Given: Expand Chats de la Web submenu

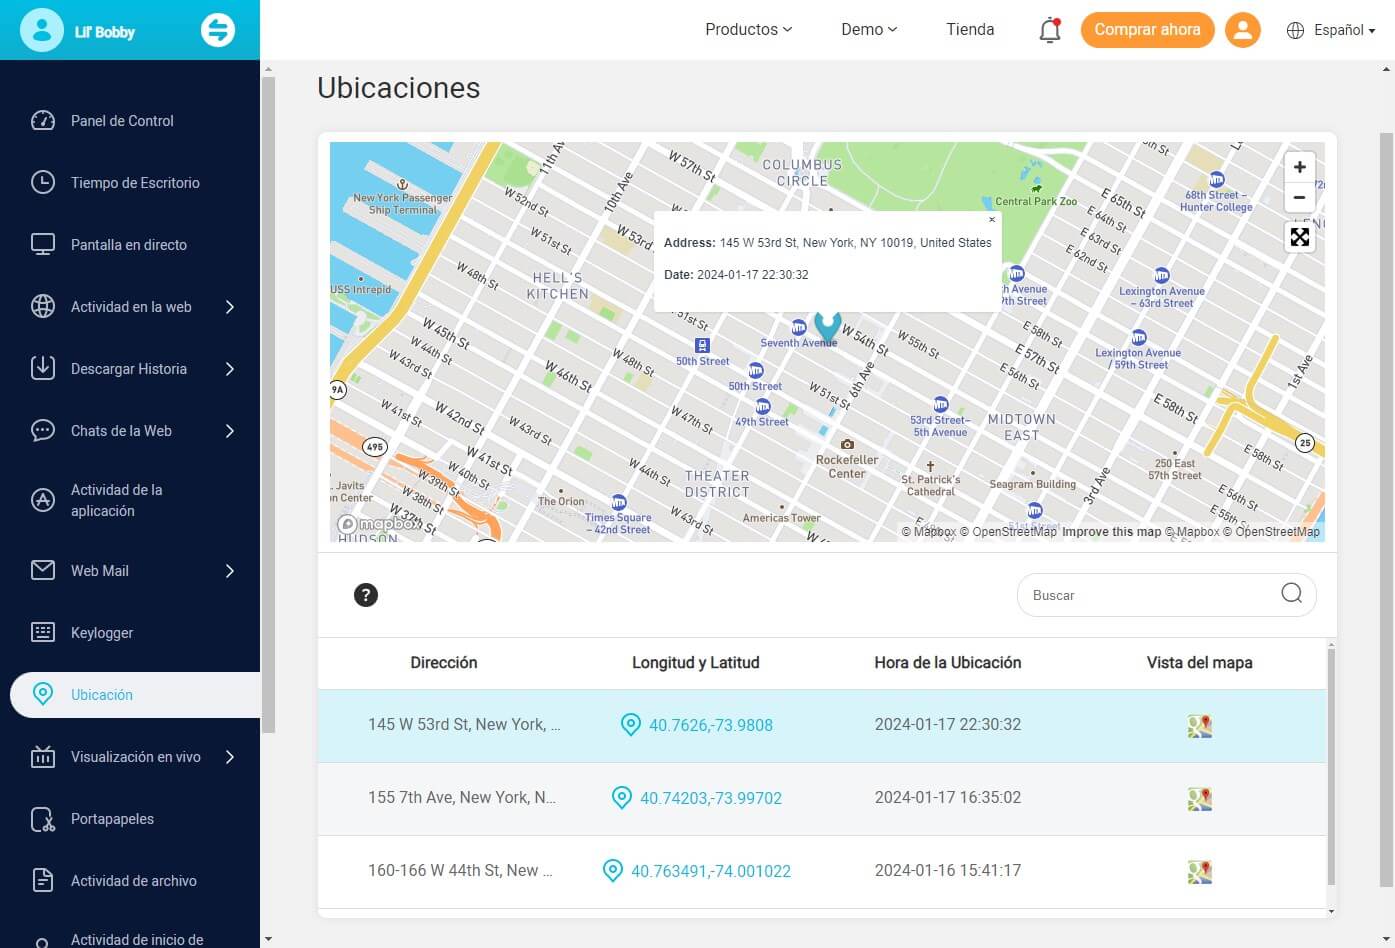Looking at the screenshot, I should pyautogui.click(x=230, y=431).
